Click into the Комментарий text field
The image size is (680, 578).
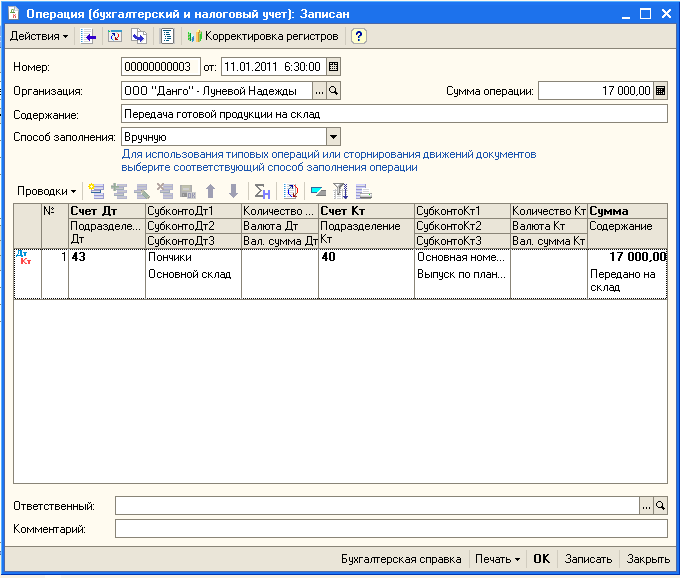click(390, 528)
